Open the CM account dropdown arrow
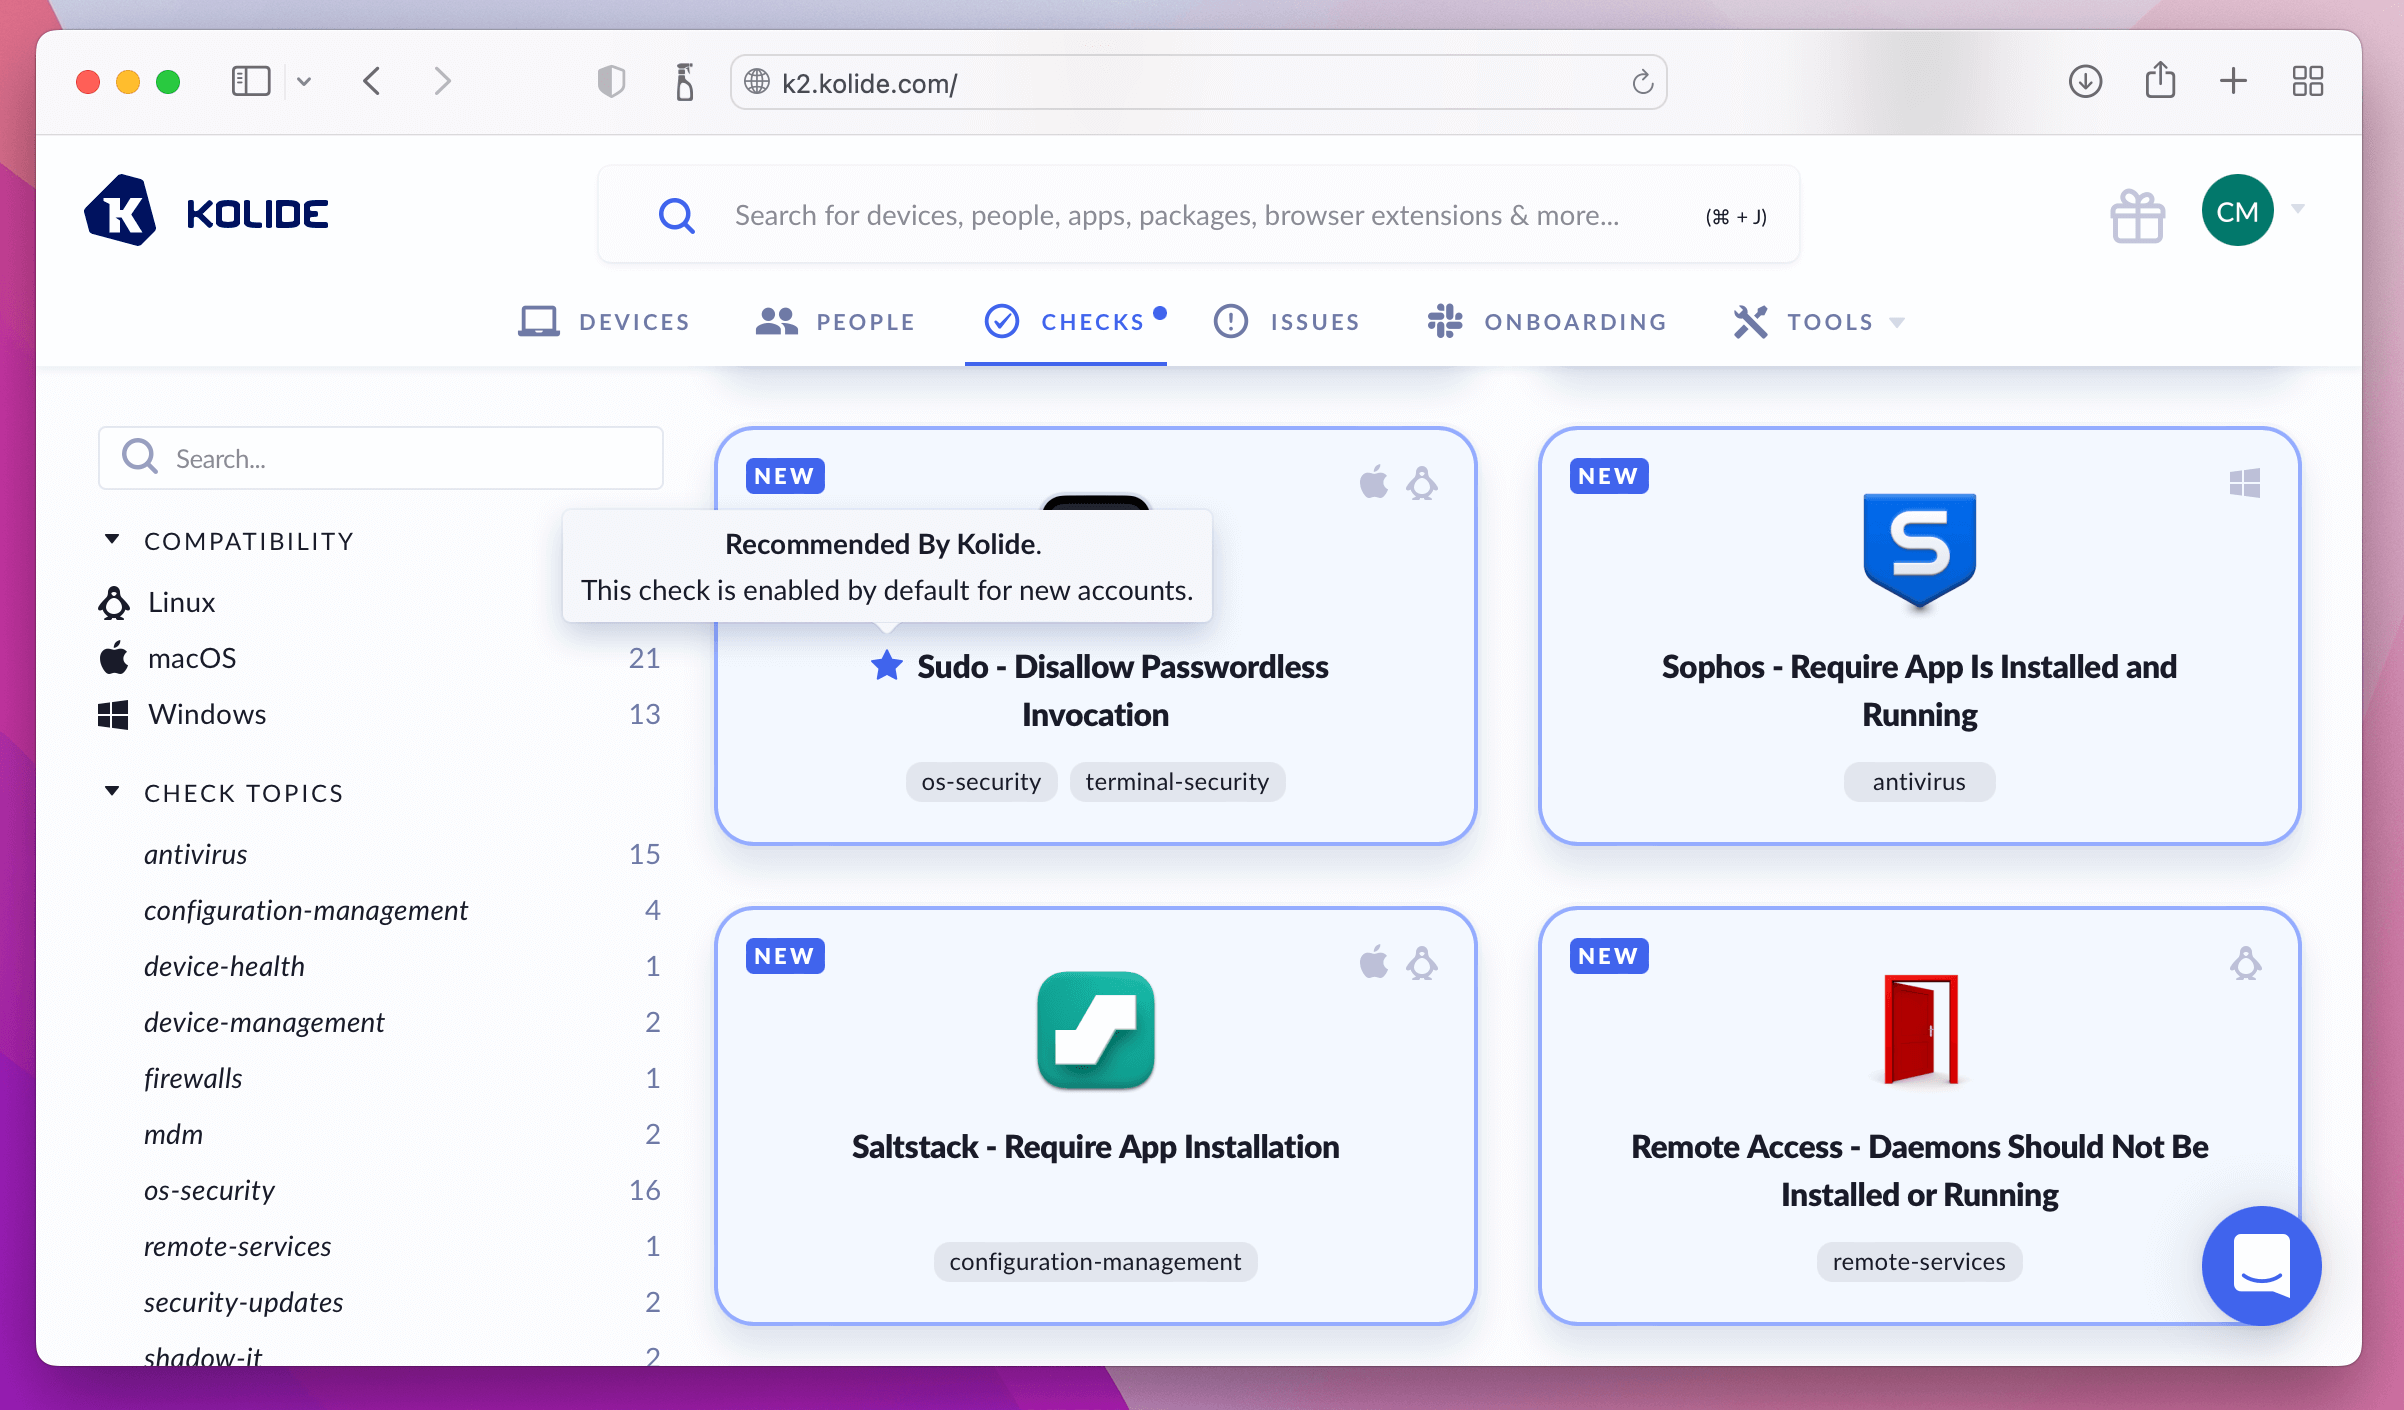The height and width of the screenshot is (1410, 2404). [x=2298, y=209]
